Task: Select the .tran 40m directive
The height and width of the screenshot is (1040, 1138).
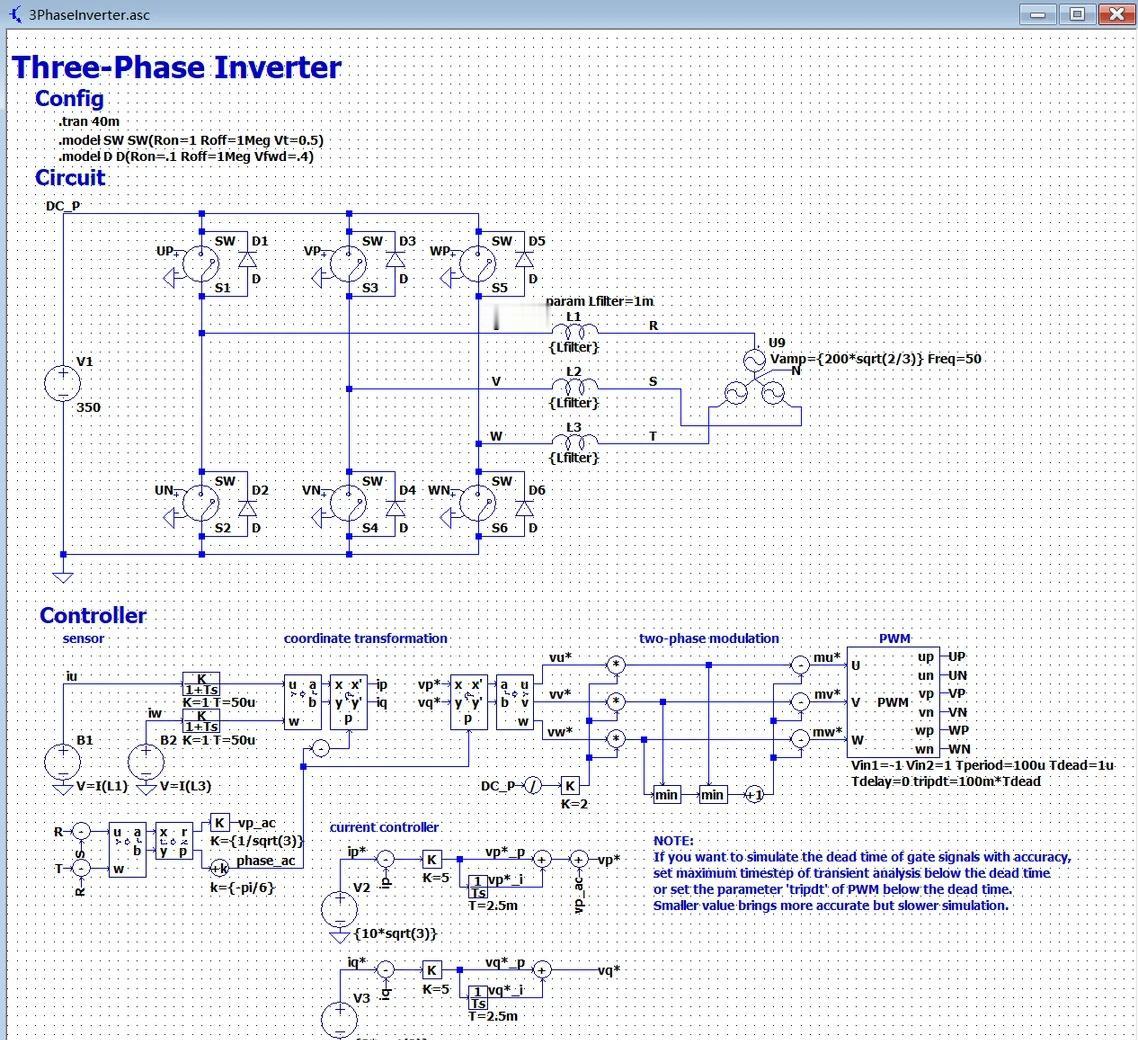Action: pyautogui.click(x=89, y=121)
